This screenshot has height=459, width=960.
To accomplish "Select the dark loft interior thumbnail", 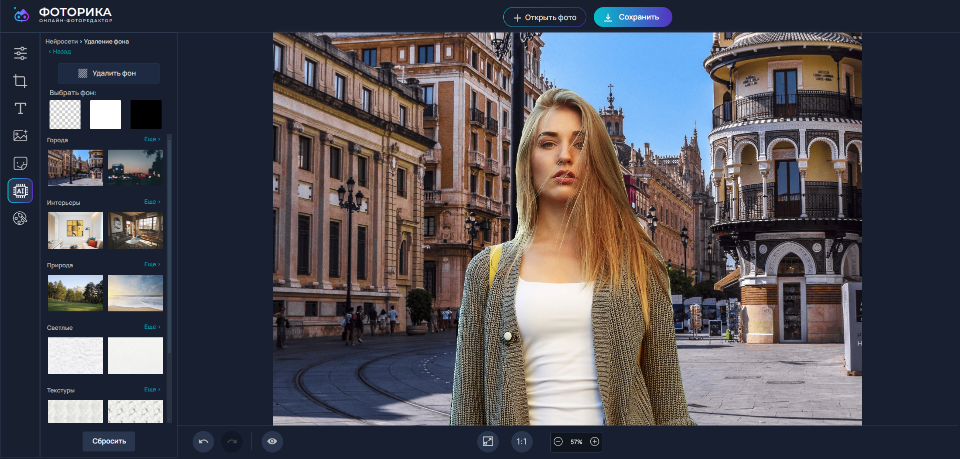I will tap(135, 230).
